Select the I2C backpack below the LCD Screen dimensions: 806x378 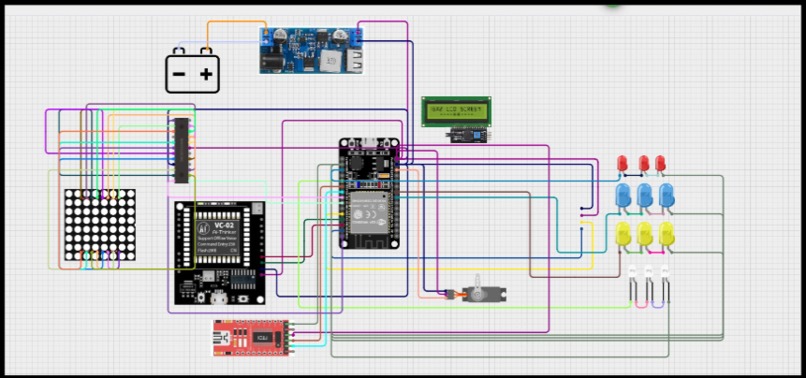pos(468,135)
